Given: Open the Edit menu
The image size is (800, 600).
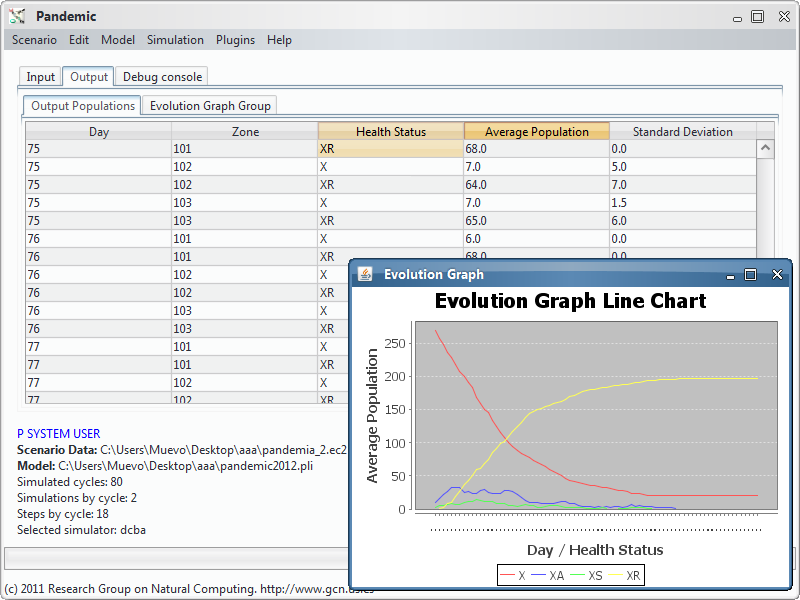Looking at the screenshot, I should coord(79,40).
